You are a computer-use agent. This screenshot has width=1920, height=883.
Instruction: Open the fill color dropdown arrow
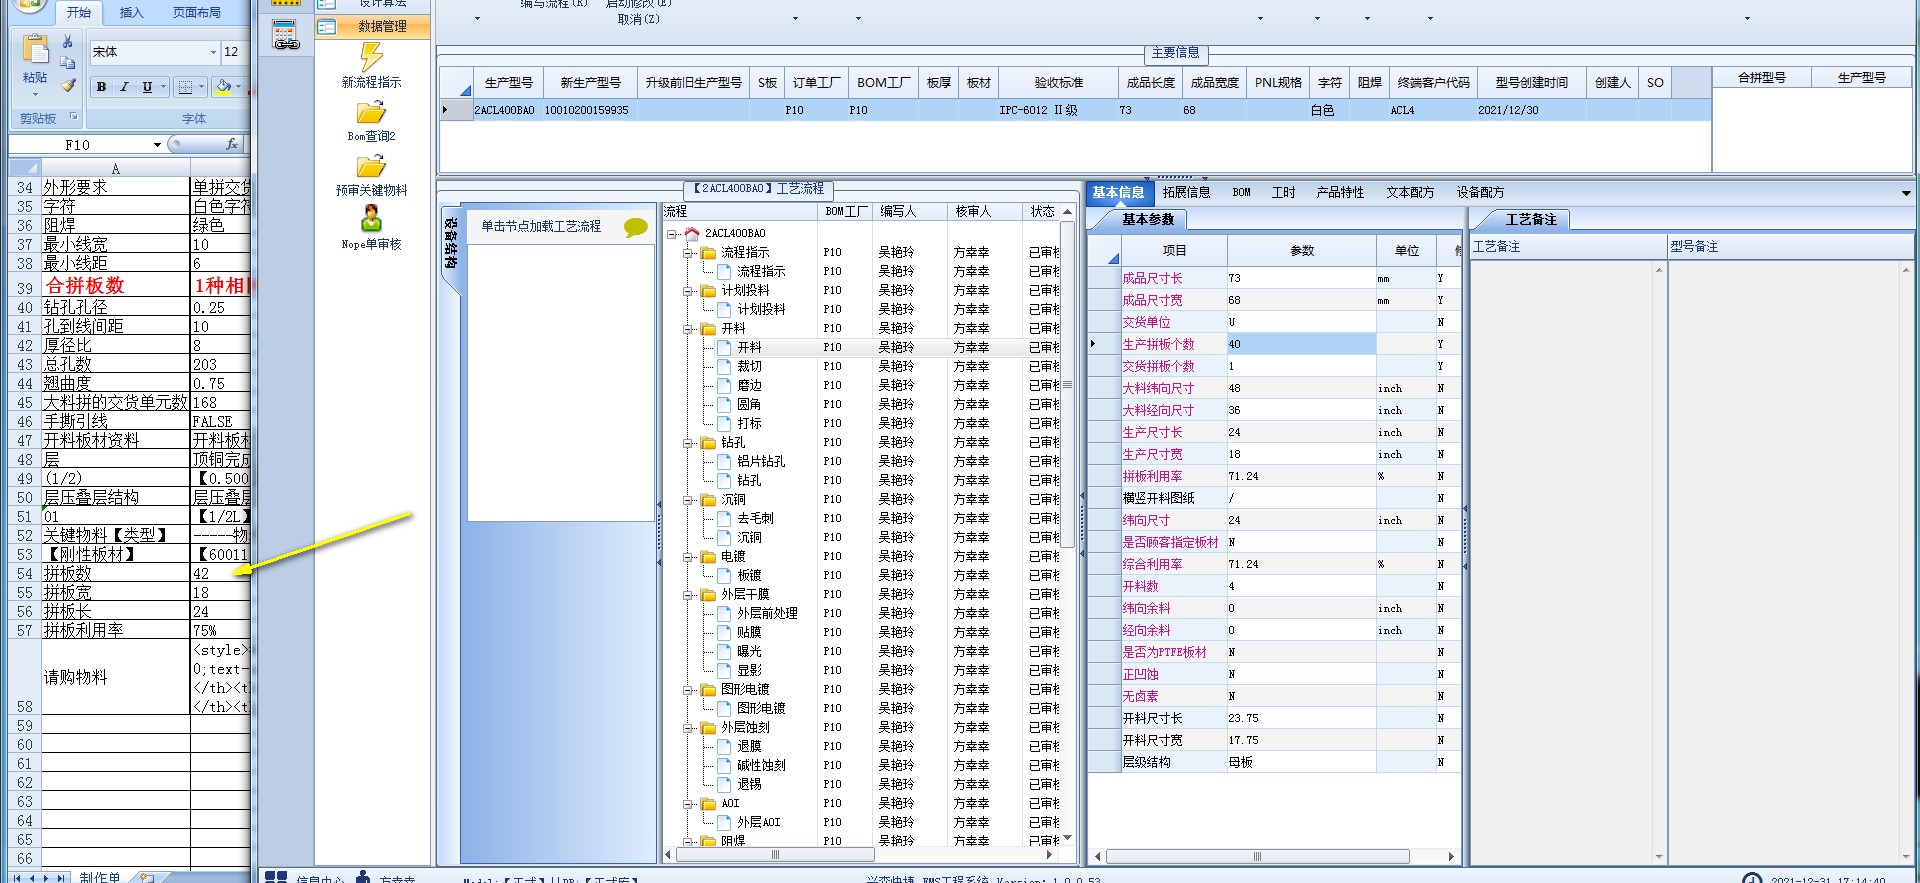239,87
